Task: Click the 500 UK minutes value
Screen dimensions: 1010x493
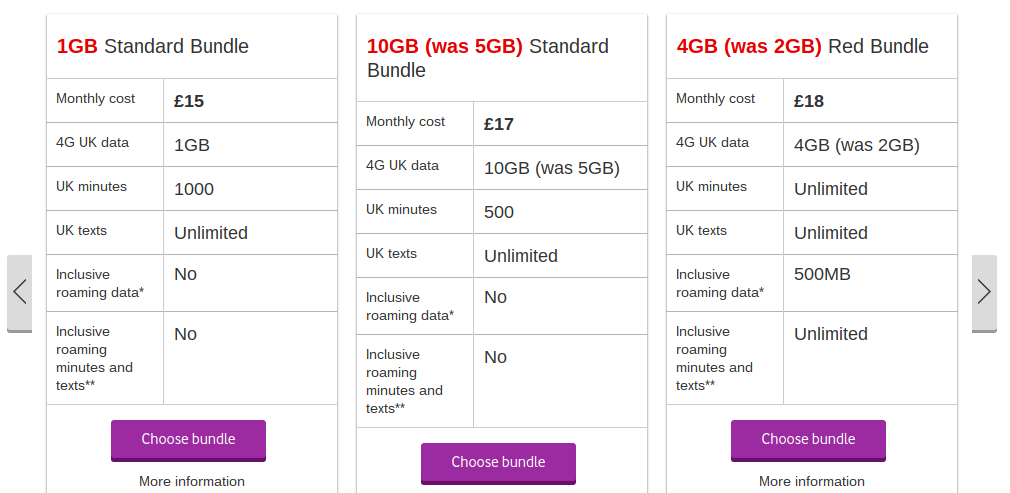Action: point(499,212)
